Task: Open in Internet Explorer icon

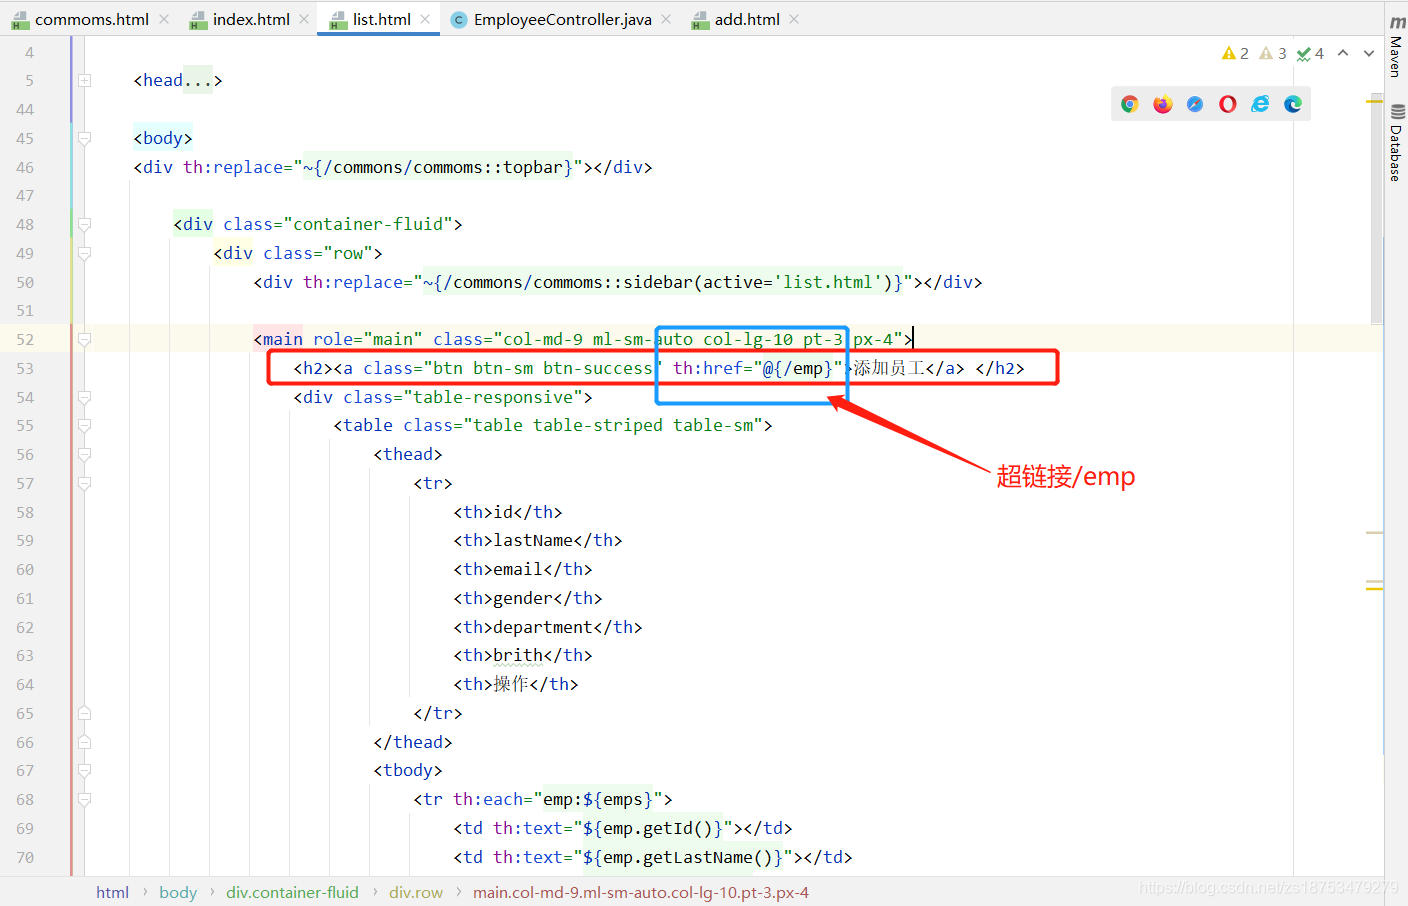Action: [1260, 104]
